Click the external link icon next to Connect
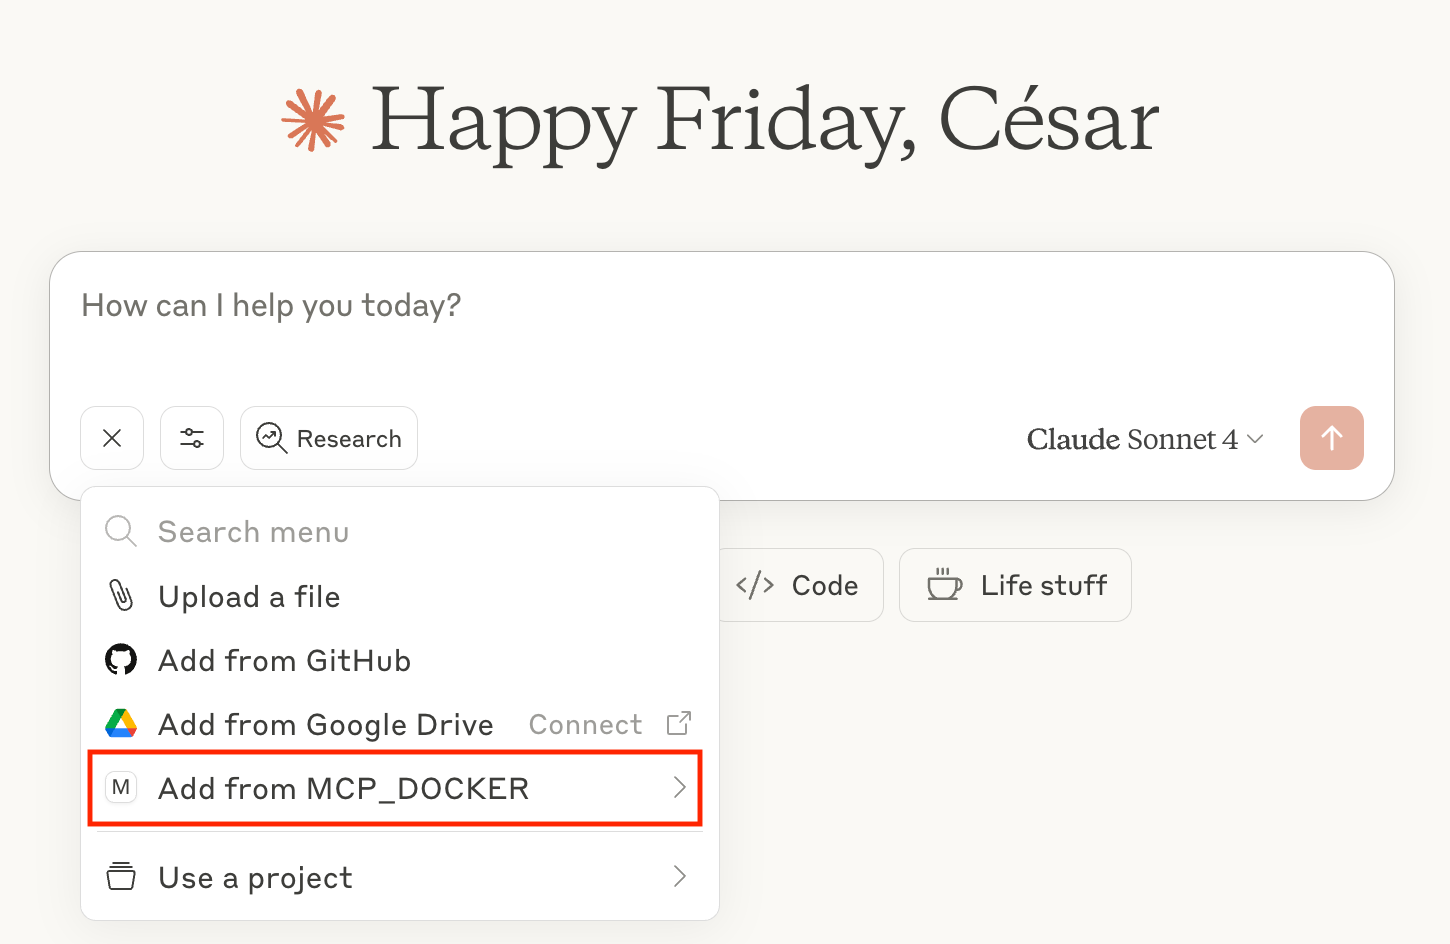The image size is (1450, 944). tap(679, 723)
